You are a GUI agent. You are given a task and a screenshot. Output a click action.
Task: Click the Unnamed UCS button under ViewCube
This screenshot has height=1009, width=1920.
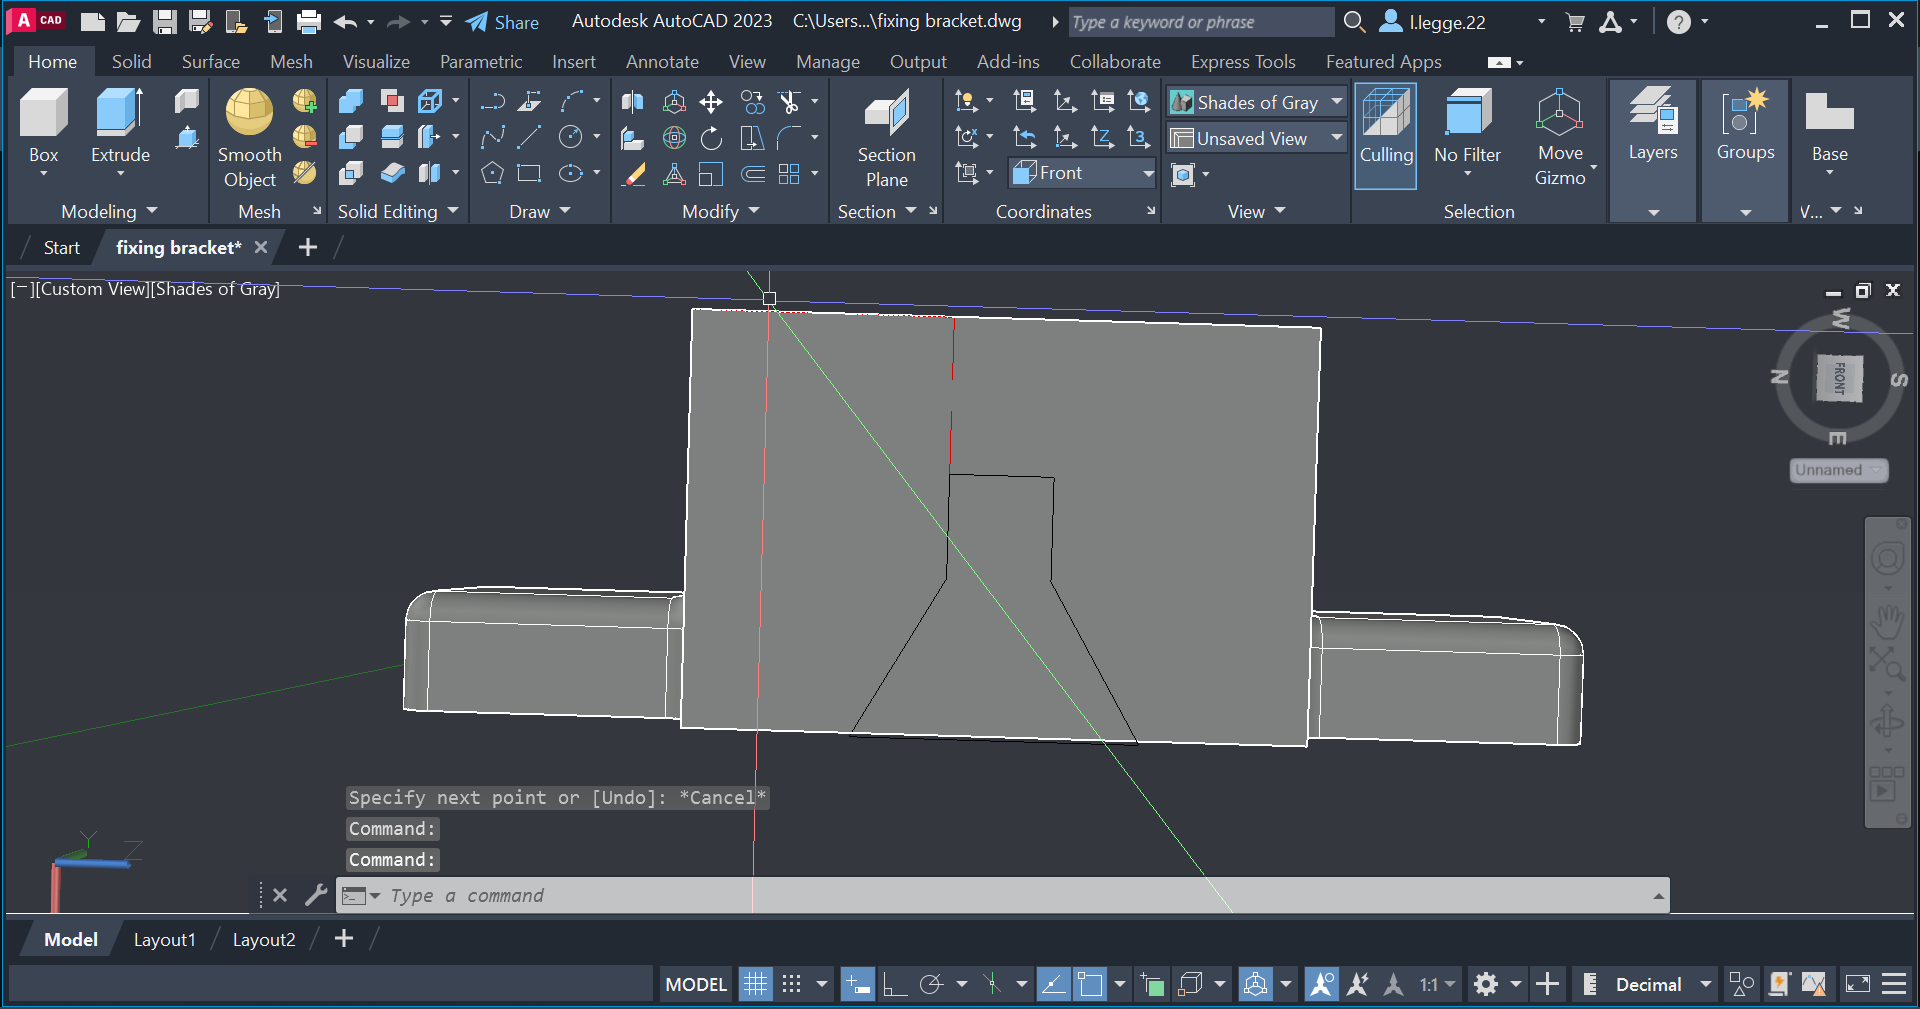(x=1838, y=470)
